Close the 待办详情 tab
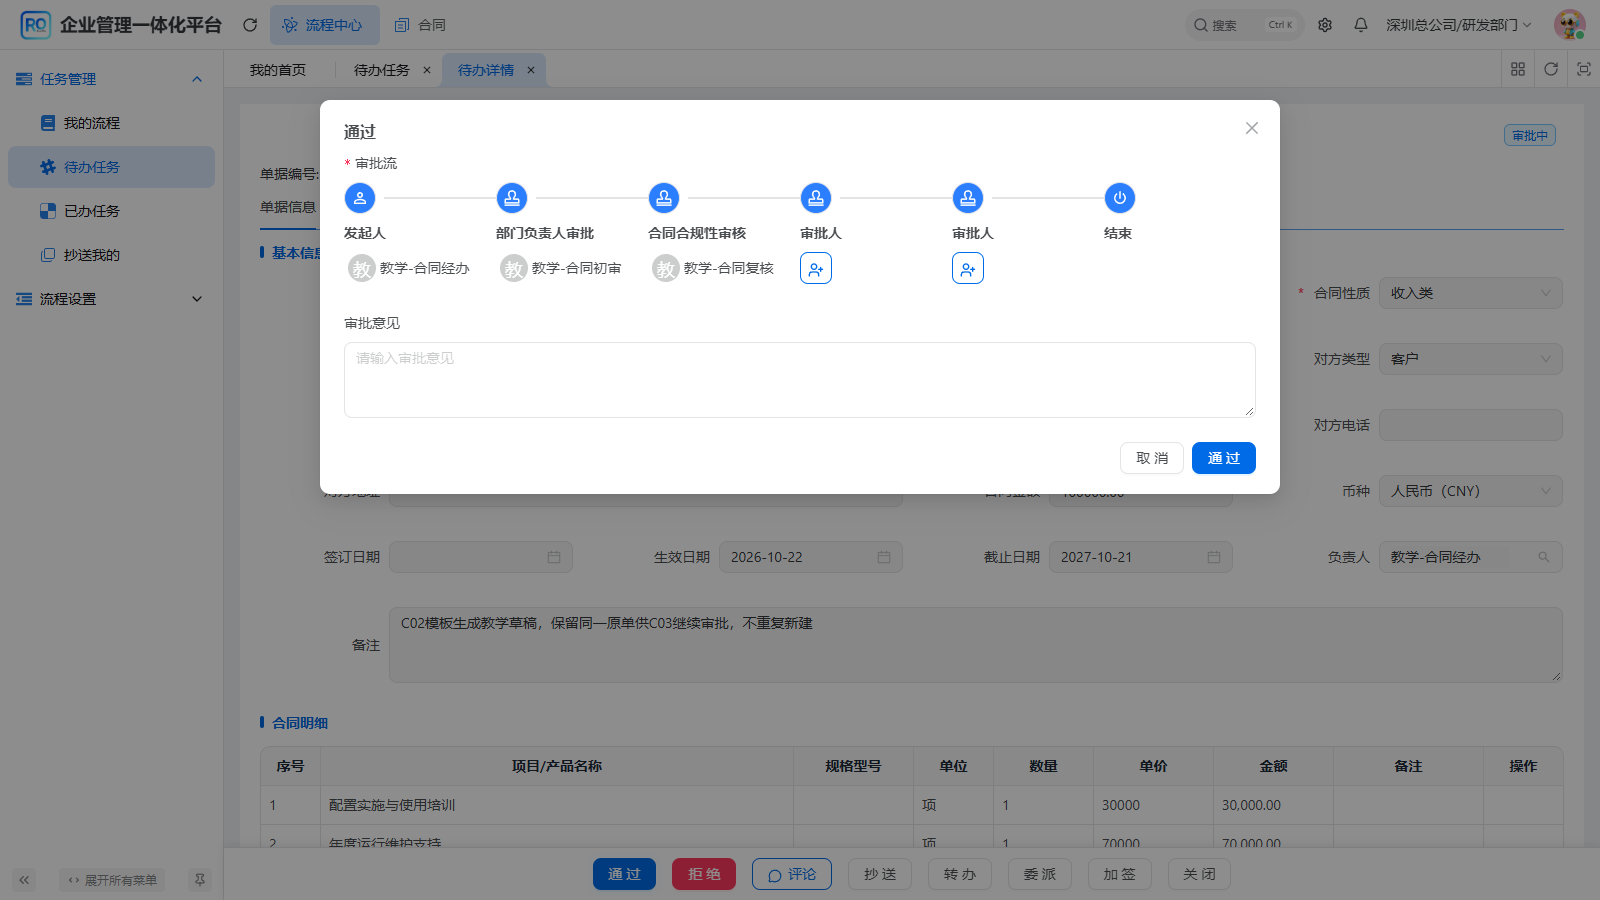The height and width of the screenshot is (900, 1600). (531, 70)
